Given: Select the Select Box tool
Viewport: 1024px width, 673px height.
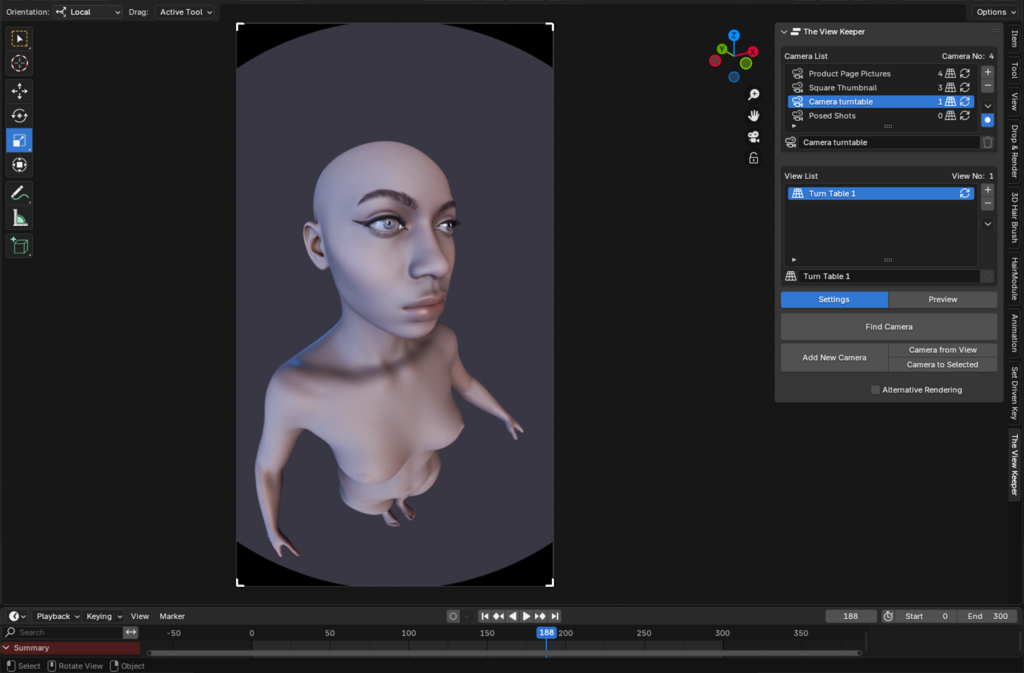Looking at the screenshot, I should pos(20,39).
